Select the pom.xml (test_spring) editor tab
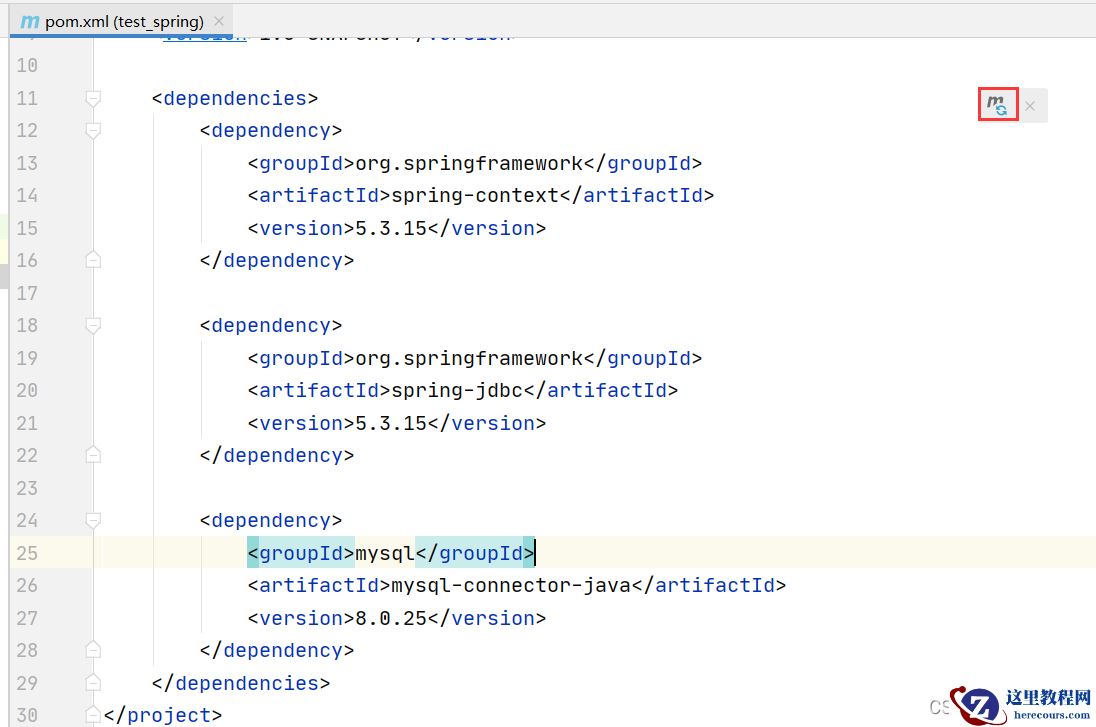1096x727 pixels. coord(122,21)
